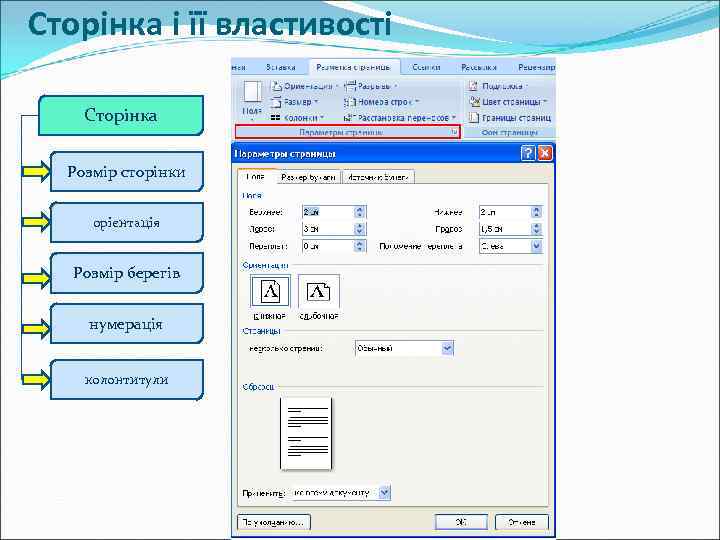Viewport: 720px width, 540px height.
Task: Click the dialog help question mark button
Action: click(x=528, y=153)
